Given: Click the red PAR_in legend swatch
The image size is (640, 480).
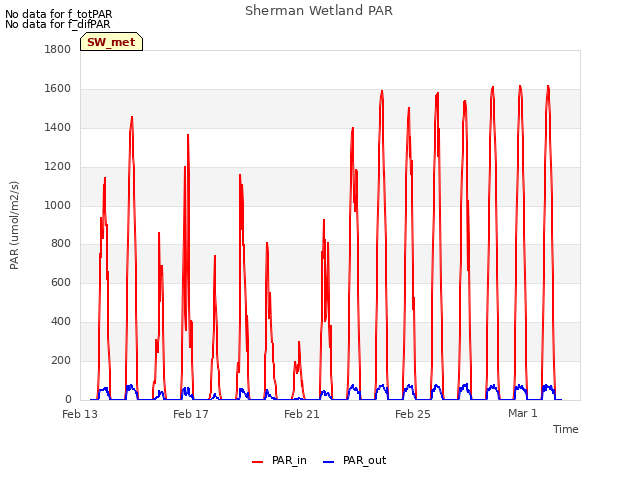Looking at the screenshot, I should pos(258,462).
